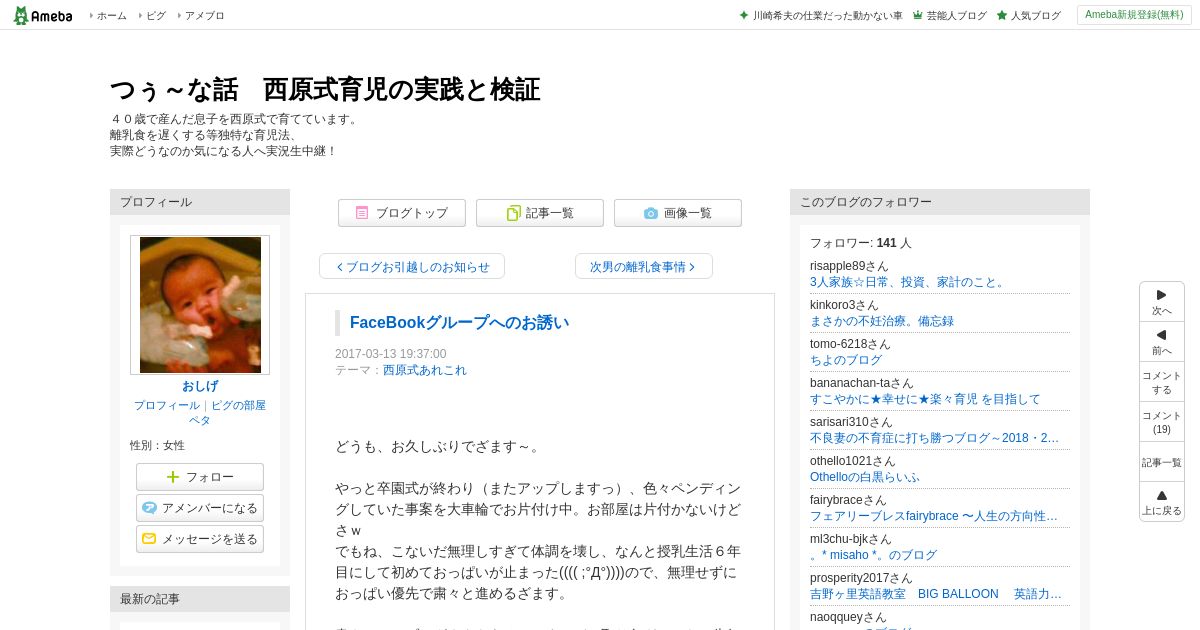Open ピグの部屋 link

(238, 405)
